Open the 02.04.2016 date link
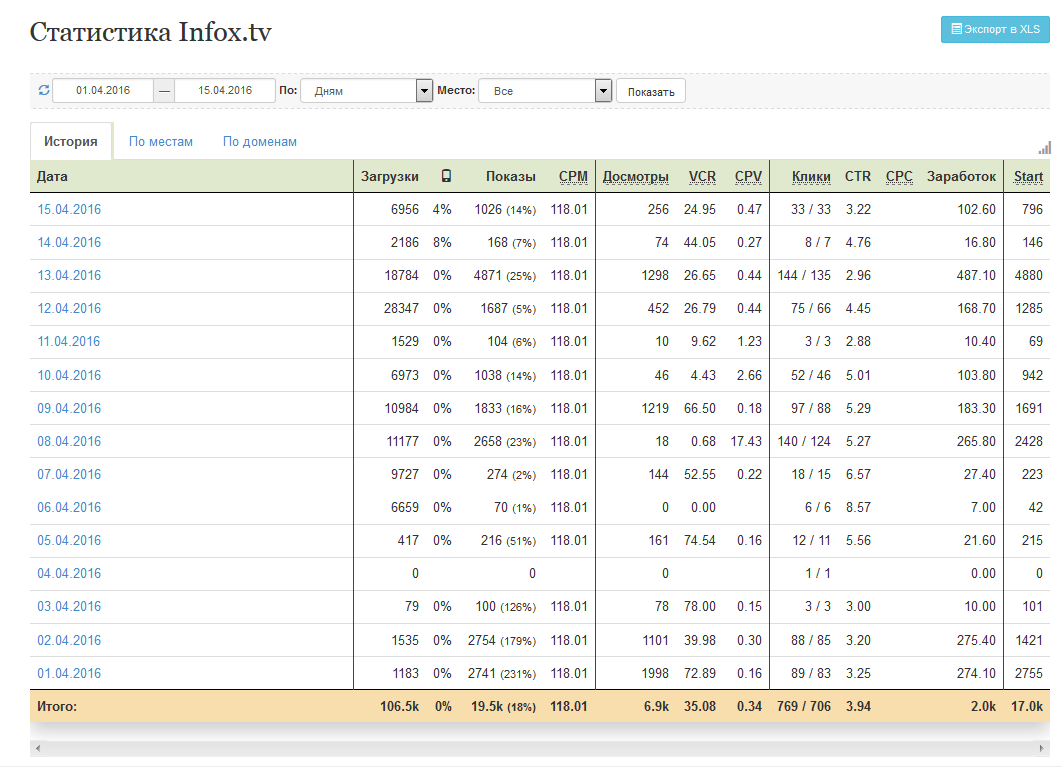 click(69, 640)
